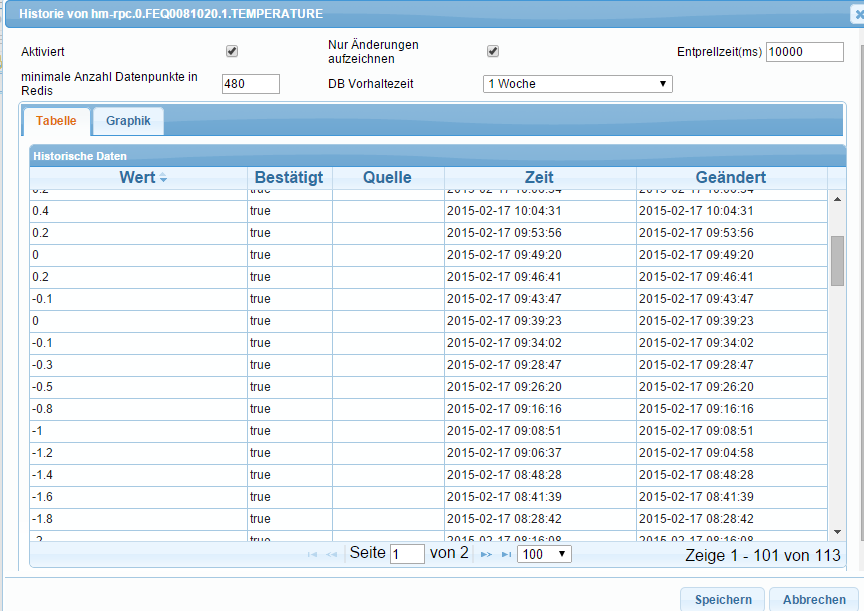Select Zeit cell 2015-02-17 09:43:47

[x=540, y=299]
